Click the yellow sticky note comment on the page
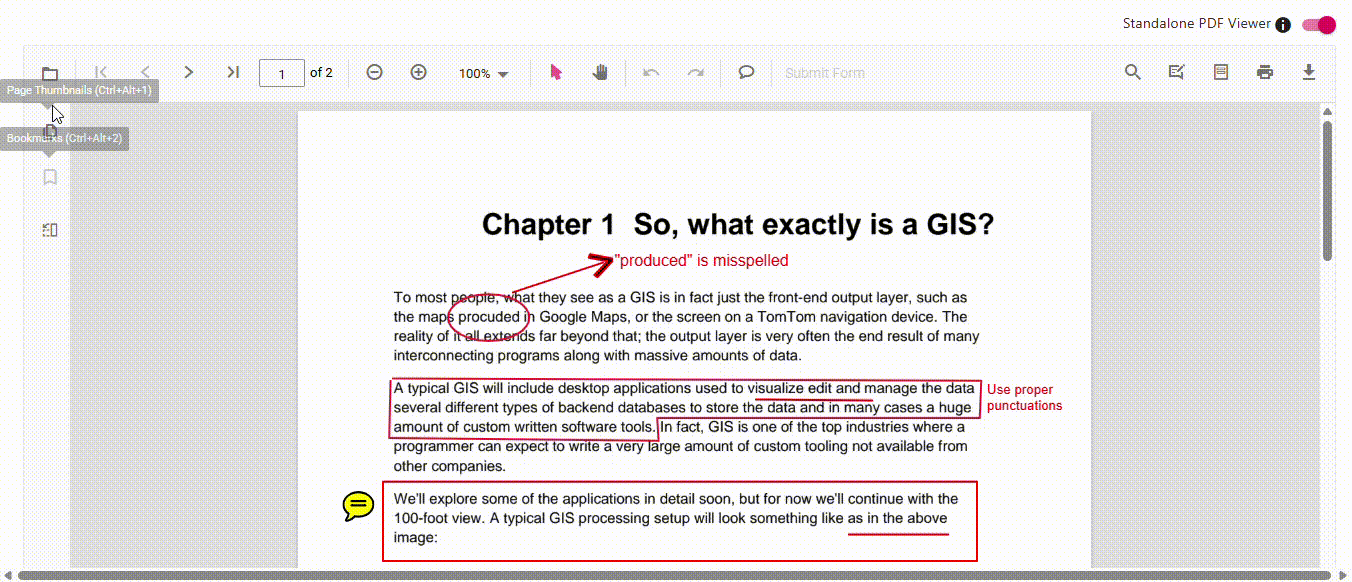 (x=357, y=506)
